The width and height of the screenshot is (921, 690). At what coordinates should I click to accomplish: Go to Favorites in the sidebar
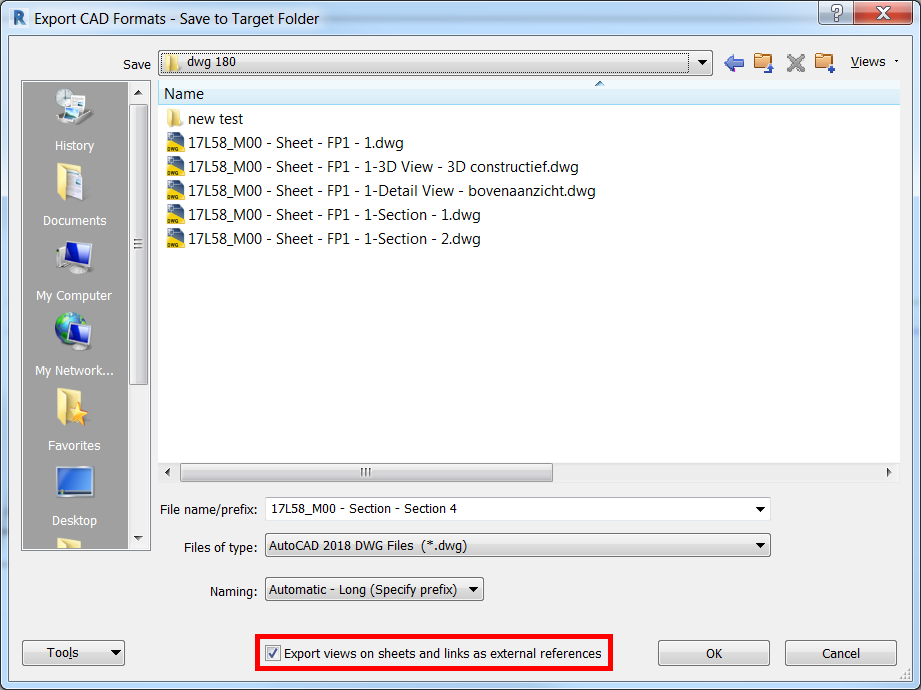tap(74, 421)
